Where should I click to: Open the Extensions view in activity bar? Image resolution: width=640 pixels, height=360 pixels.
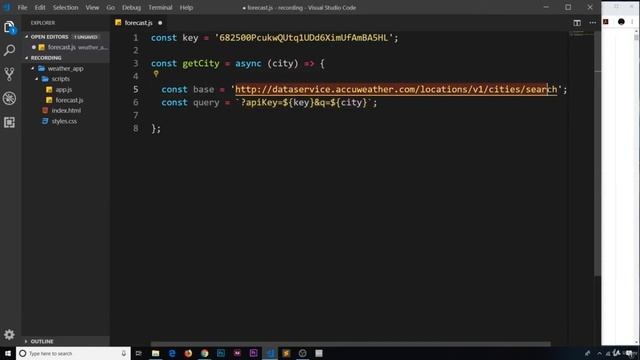click(x=9, y=122)
